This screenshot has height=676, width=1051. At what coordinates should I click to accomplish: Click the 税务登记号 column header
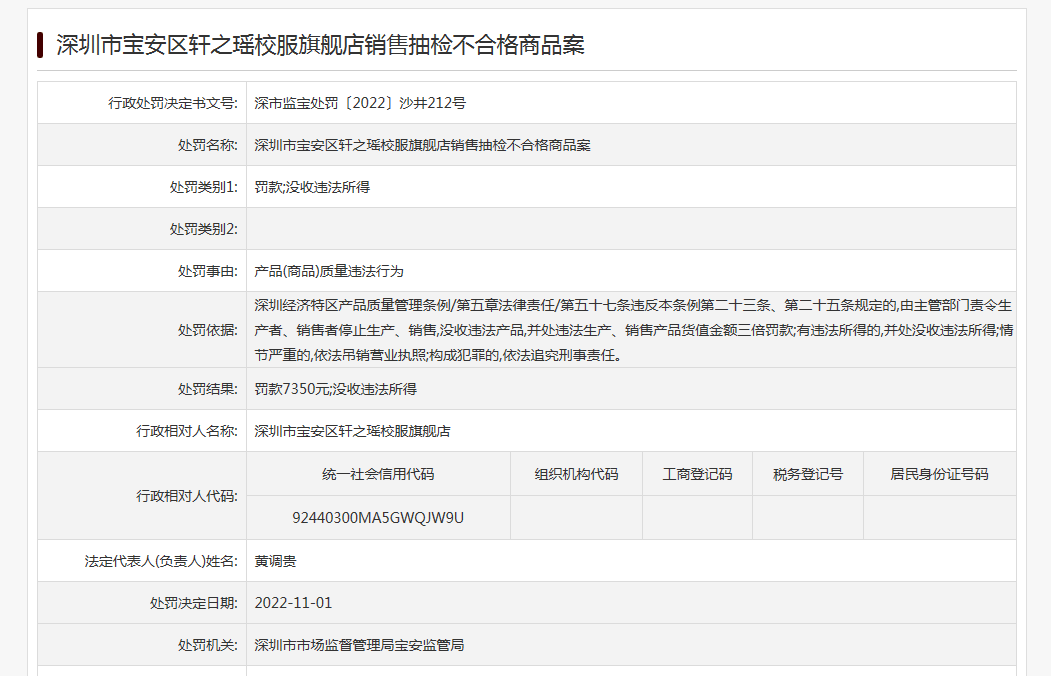coord(807,474)
